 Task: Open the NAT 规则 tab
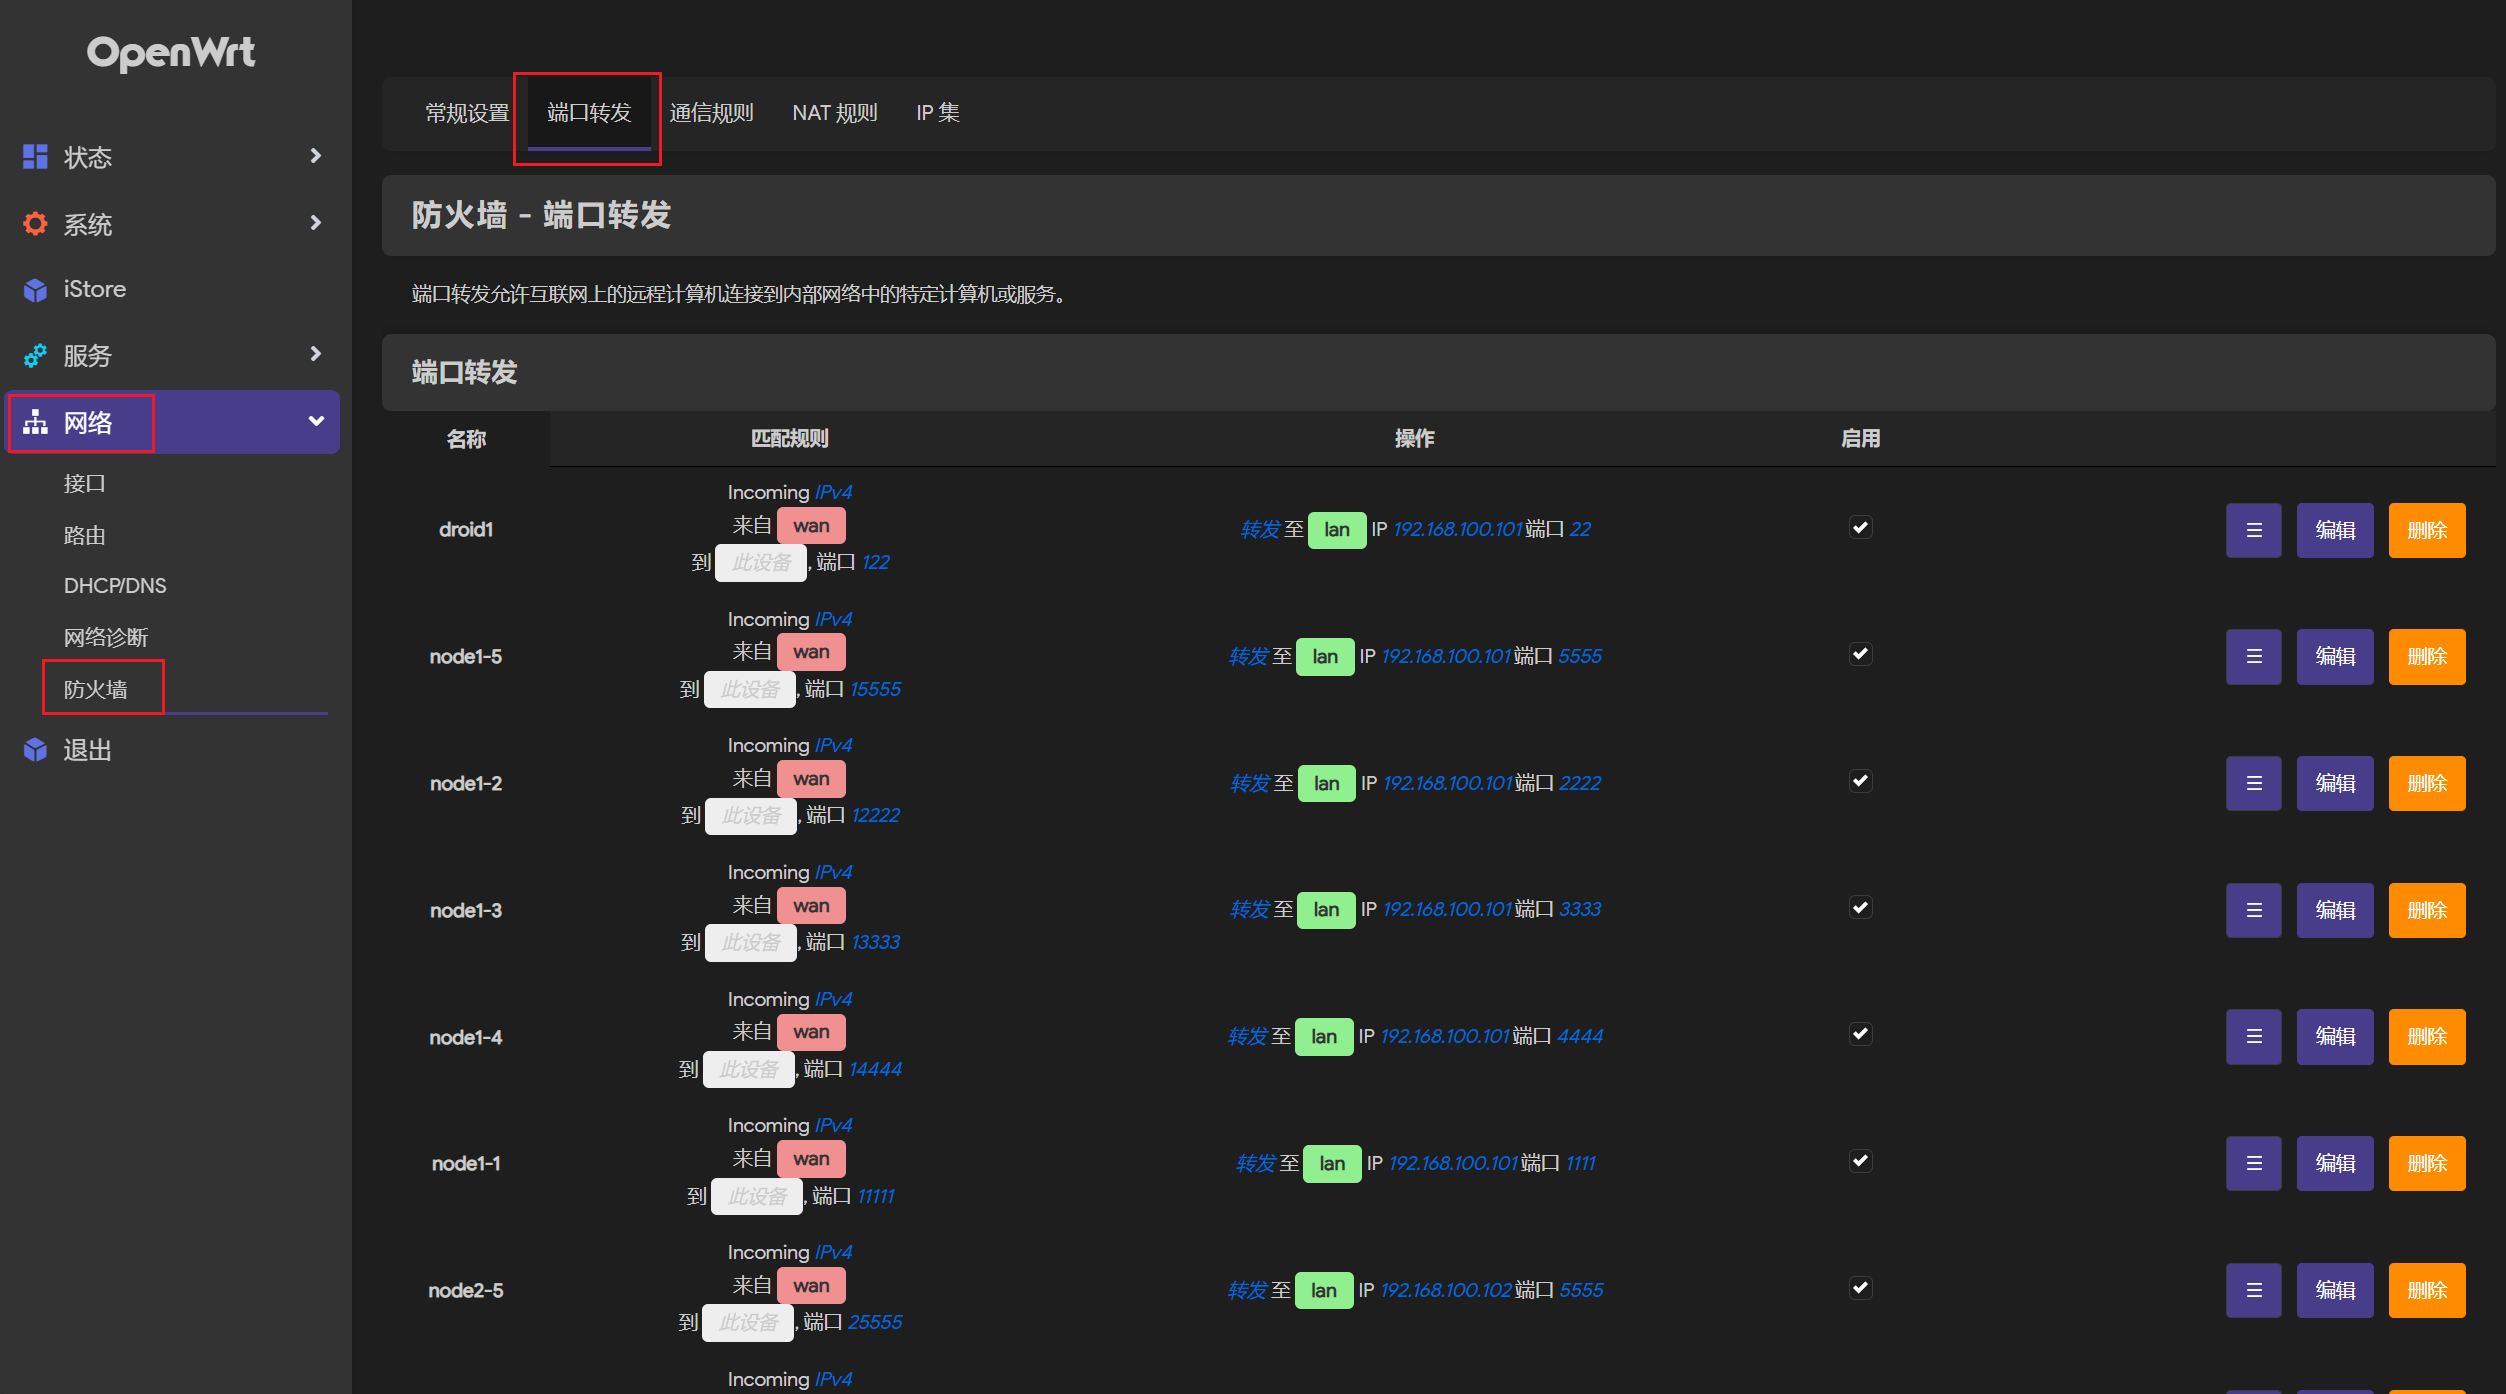[x=834, y=113]
